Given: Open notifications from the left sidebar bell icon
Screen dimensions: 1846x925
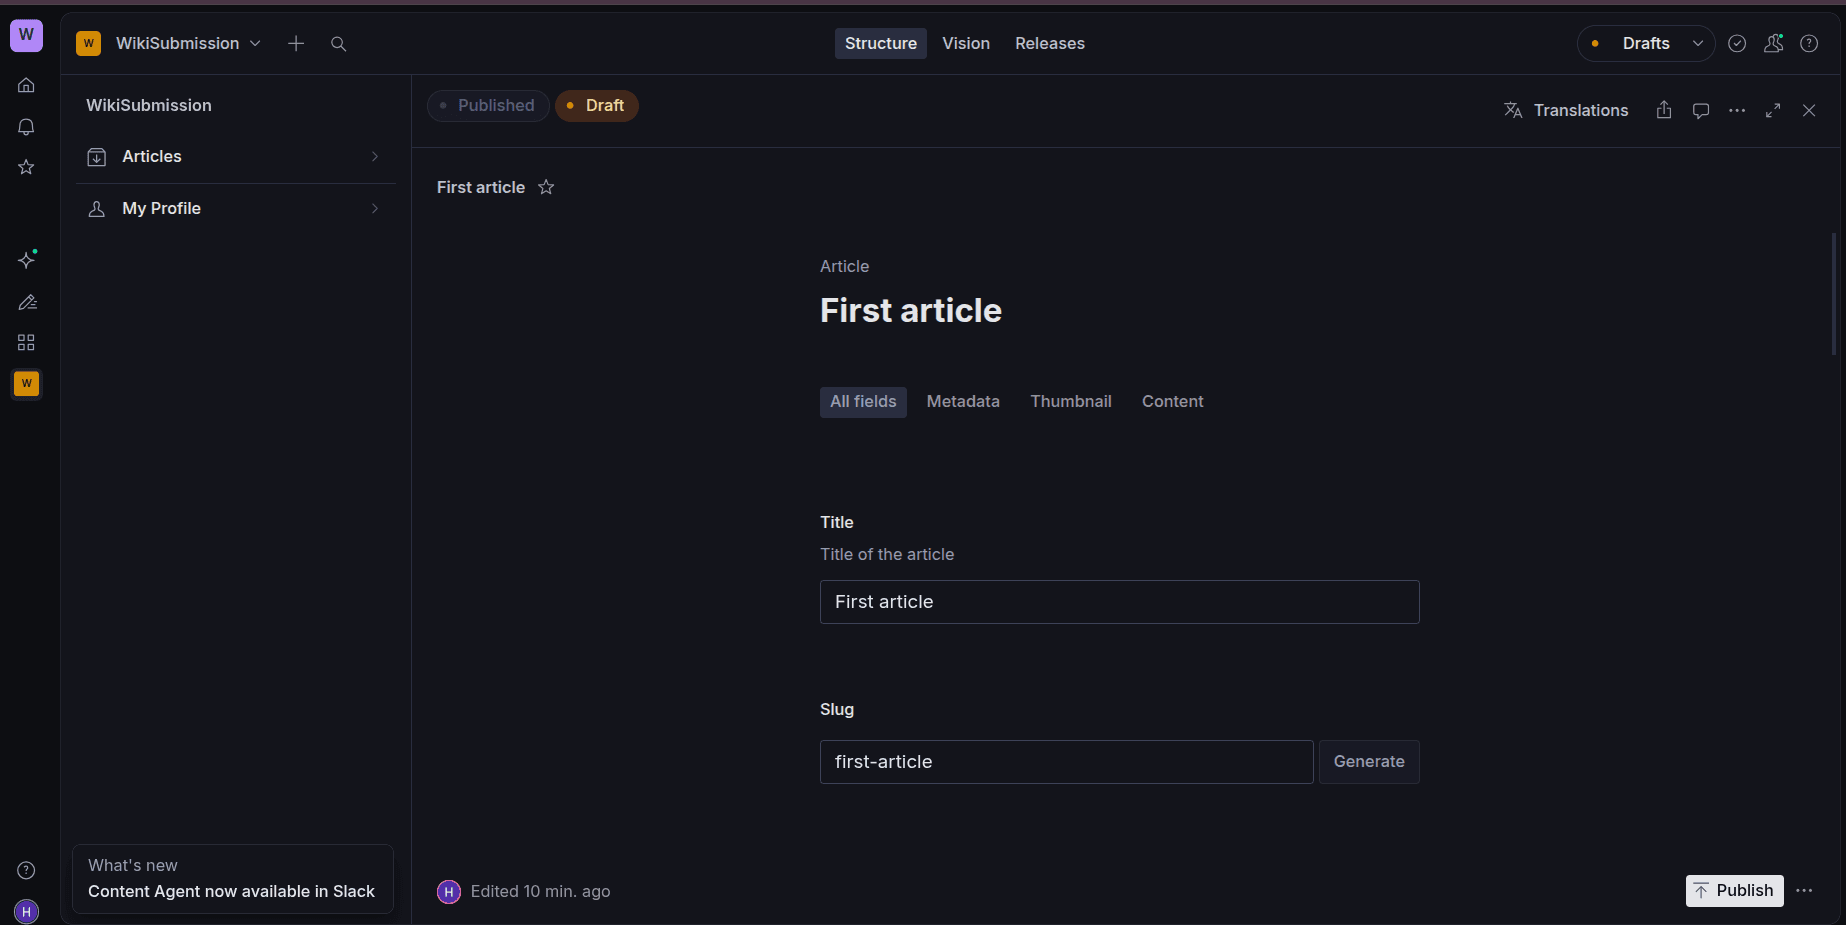Looking at the screenshot, I should pos(26,126).
